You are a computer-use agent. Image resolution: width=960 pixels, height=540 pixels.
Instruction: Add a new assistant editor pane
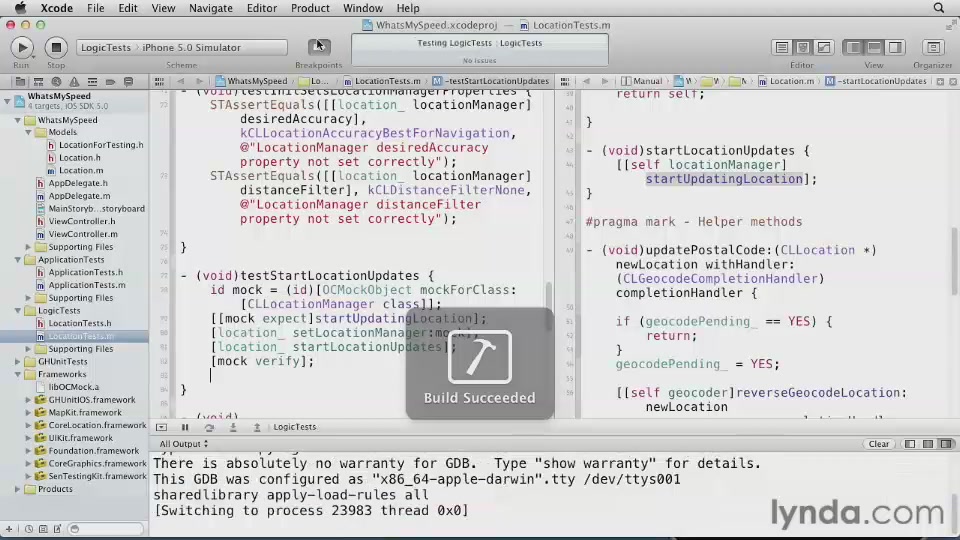[x=940, y=81]
